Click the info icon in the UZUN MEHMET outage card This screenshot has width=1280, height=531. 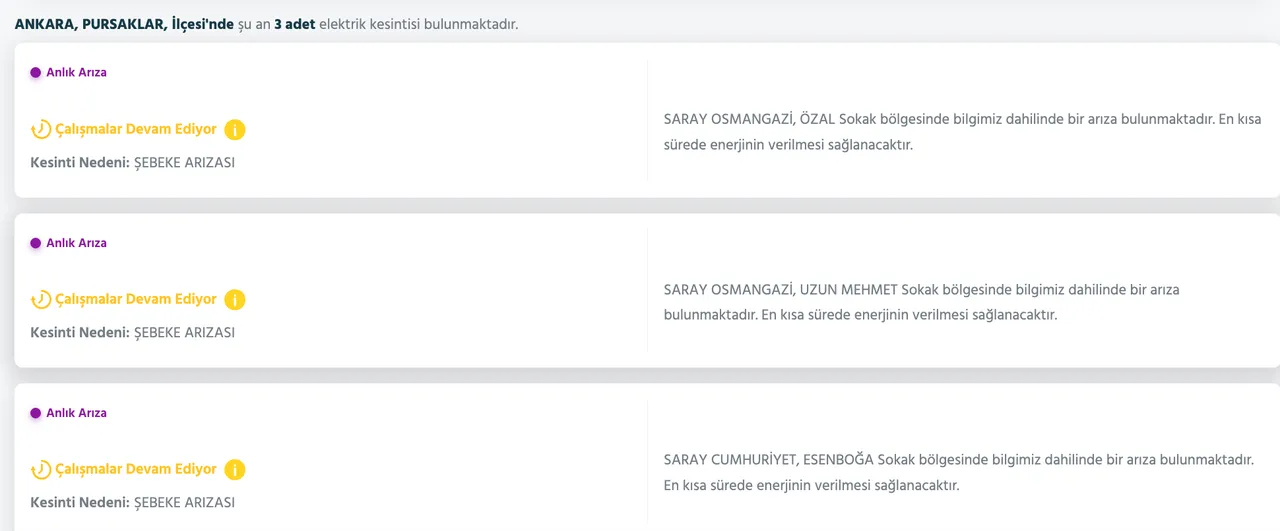pyautogui.click(x=235, y=300)
